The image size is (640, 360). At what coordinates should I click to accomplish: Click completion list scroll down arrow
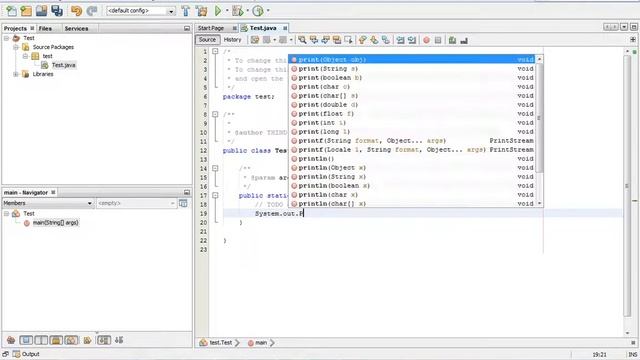click(540, 203)
